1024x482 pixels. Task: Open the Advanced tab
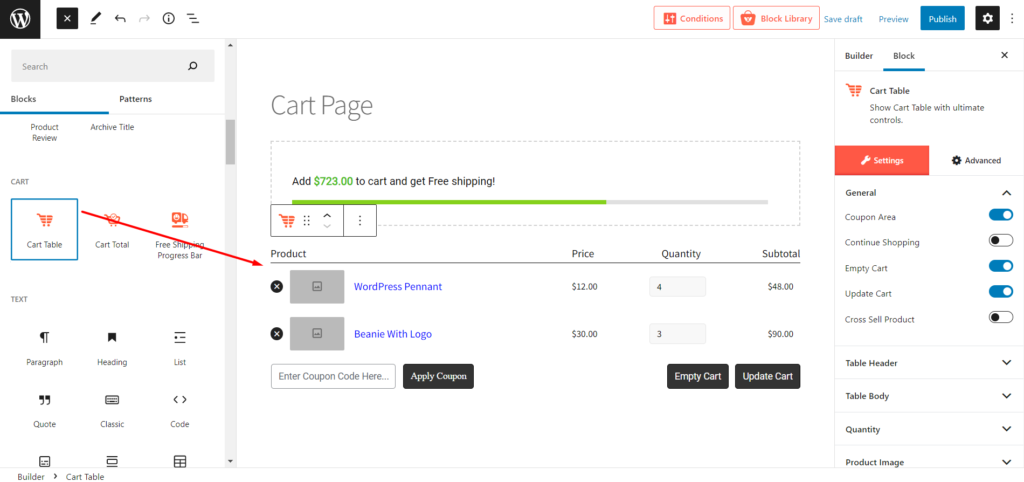[976, 160]
